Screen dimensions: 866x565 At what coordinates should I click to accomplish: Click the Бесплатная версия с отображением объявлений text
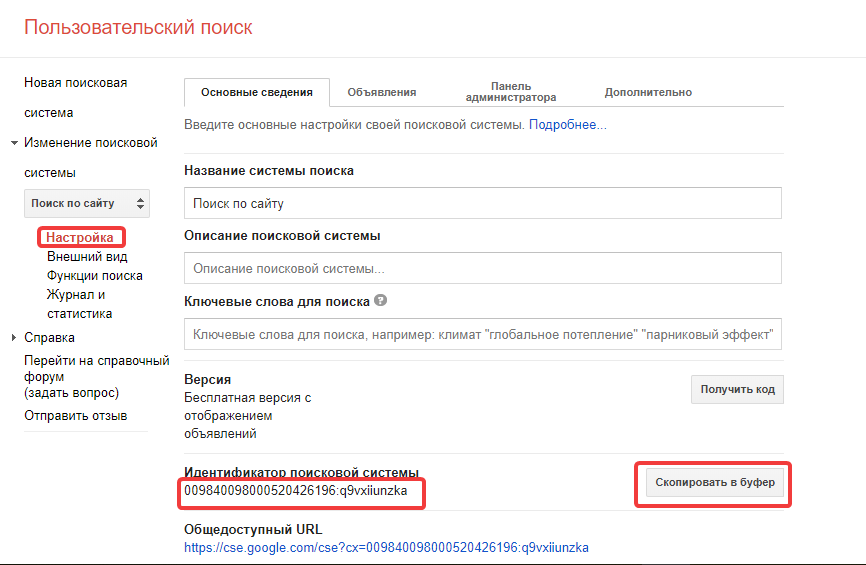tap(247, 415)
